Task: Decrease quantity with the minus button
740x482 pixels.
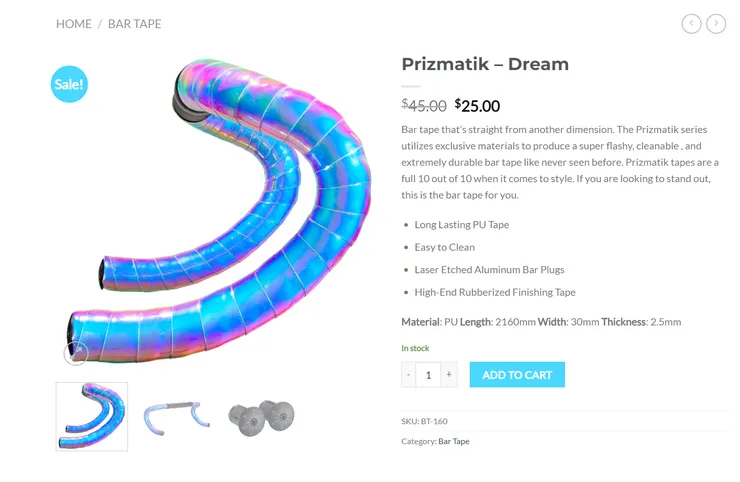Action: (x=409, y=375)
